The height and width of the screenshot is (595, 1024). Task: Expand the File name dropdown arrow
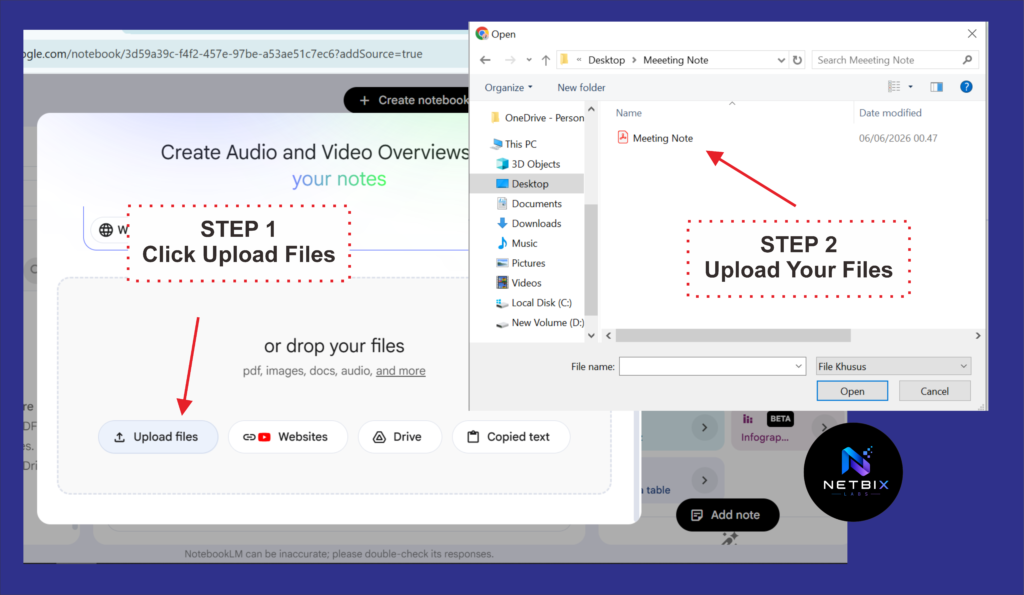point(798,366)
